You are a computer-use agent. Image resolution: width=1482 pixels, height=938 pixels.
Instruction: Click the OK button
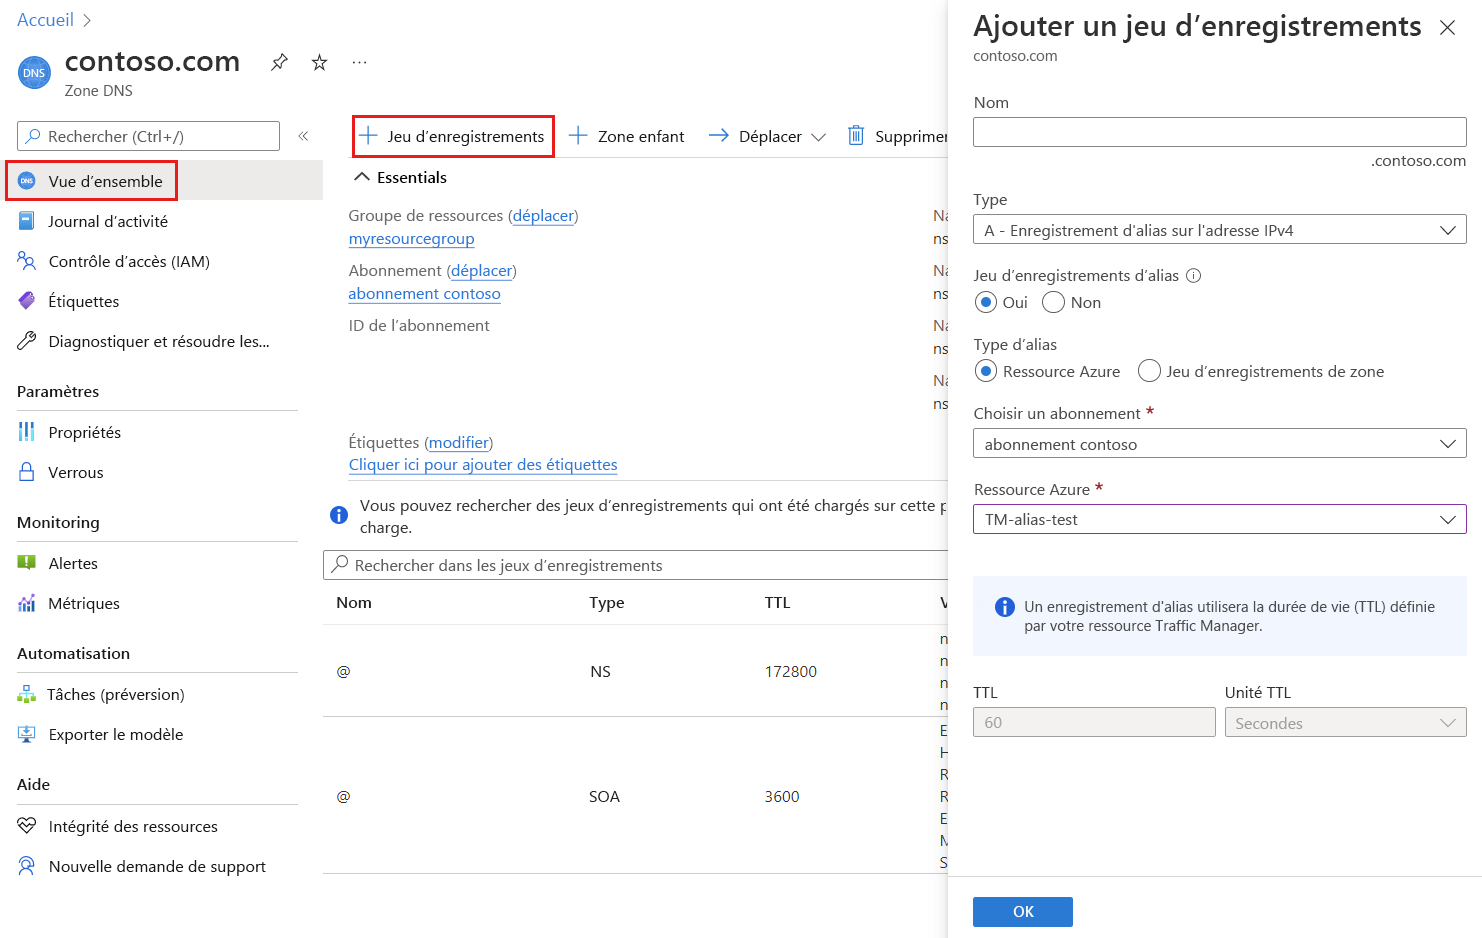point(1022,911)
